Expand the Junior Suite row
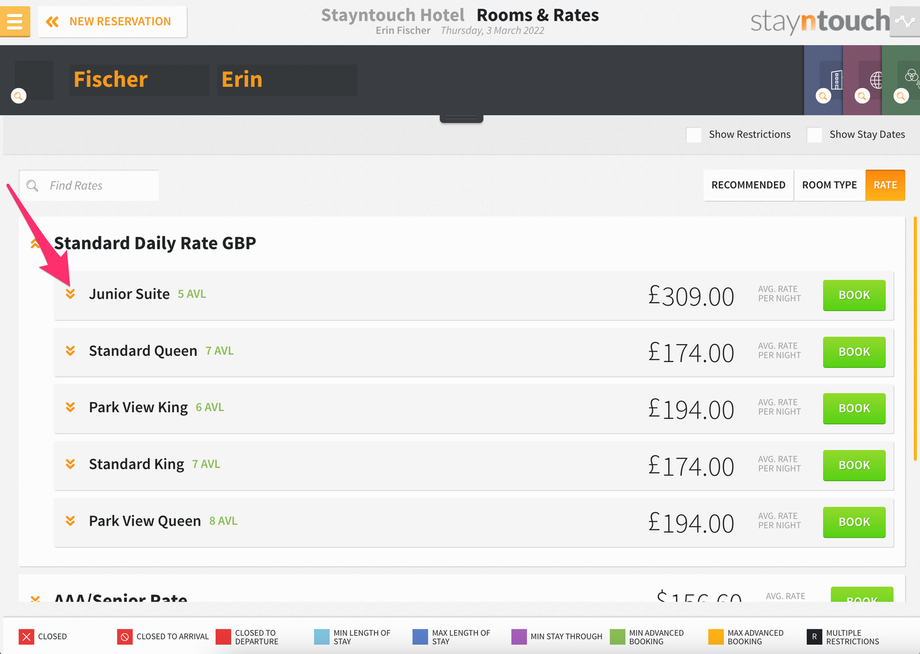The width and height of the screenshot is (920, 654). point(70,294)
